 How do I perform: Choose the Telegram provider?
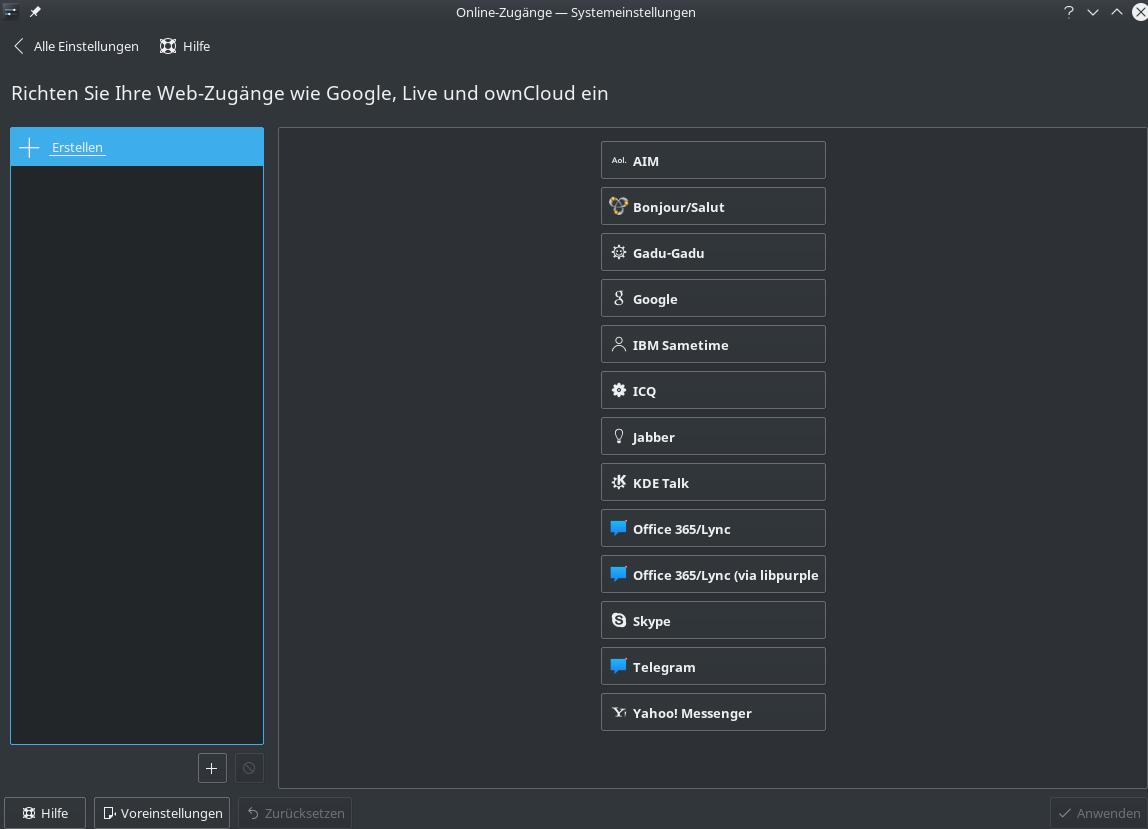point(713,666)
